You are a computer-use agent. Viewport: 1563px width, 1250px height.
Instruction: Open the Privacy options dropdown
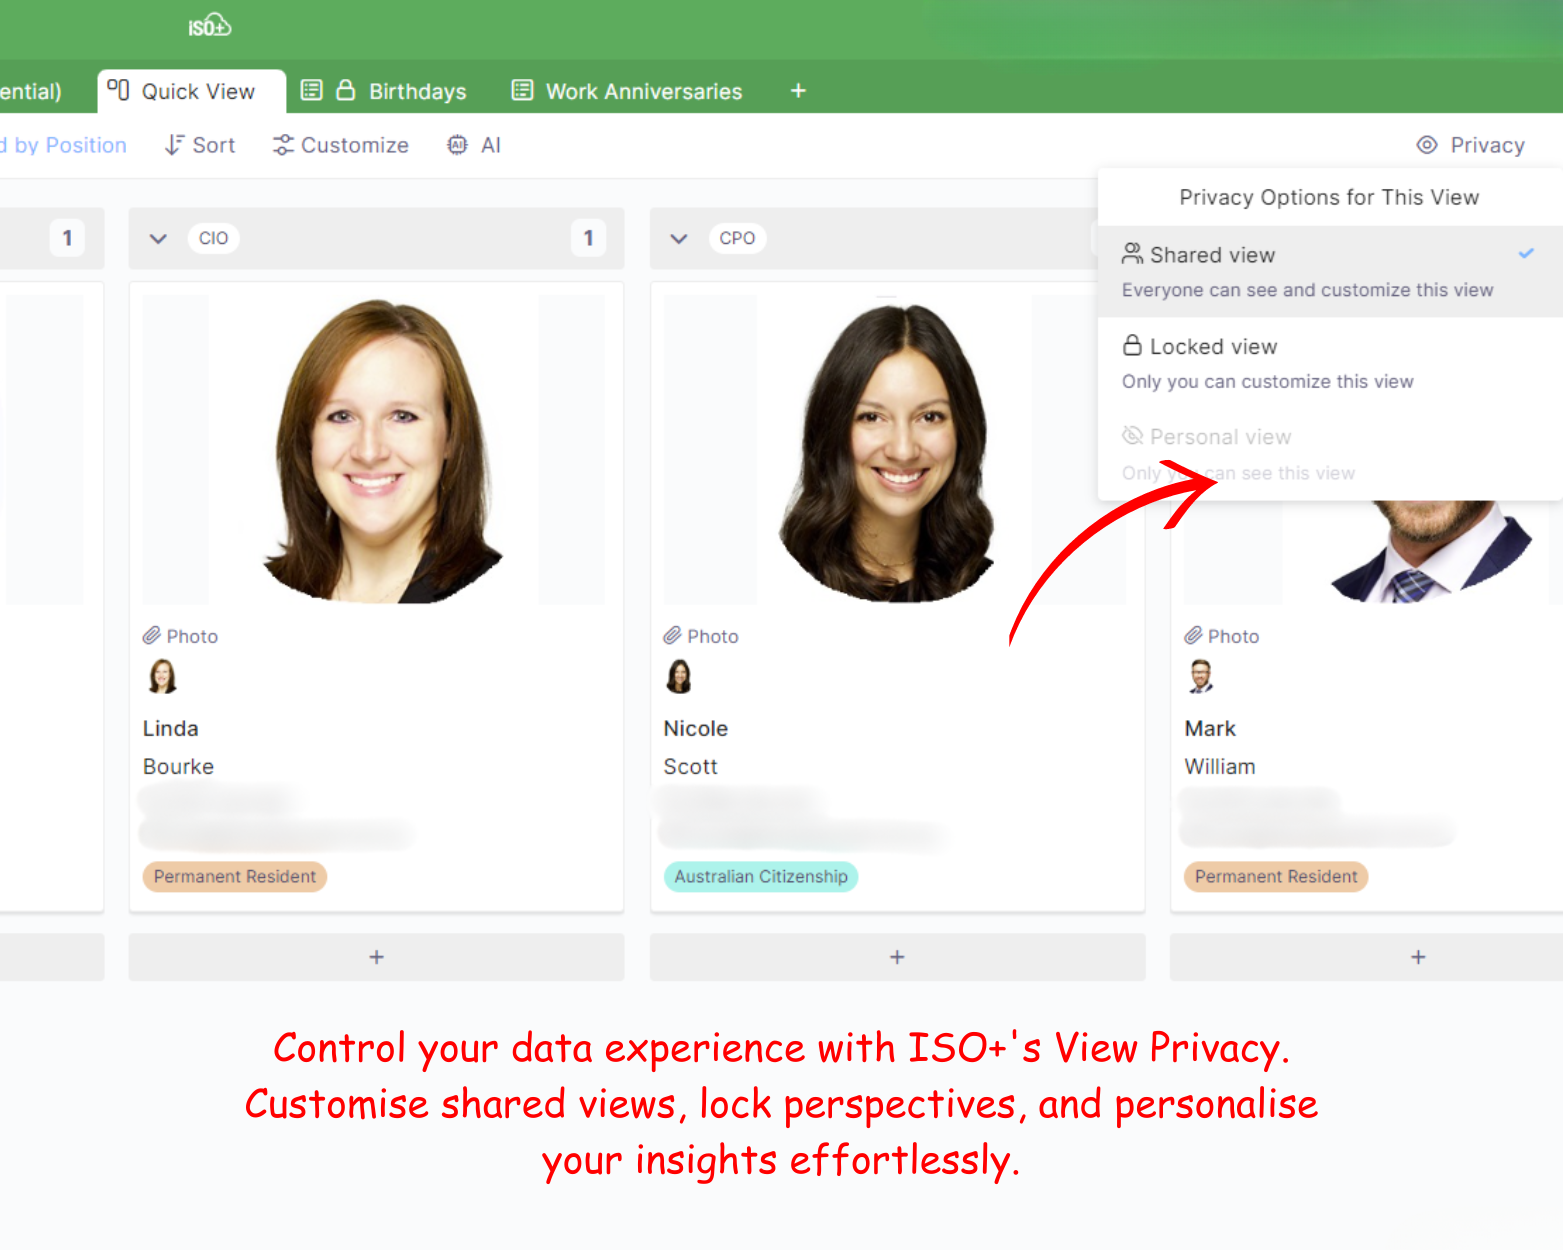[1471, 145]
